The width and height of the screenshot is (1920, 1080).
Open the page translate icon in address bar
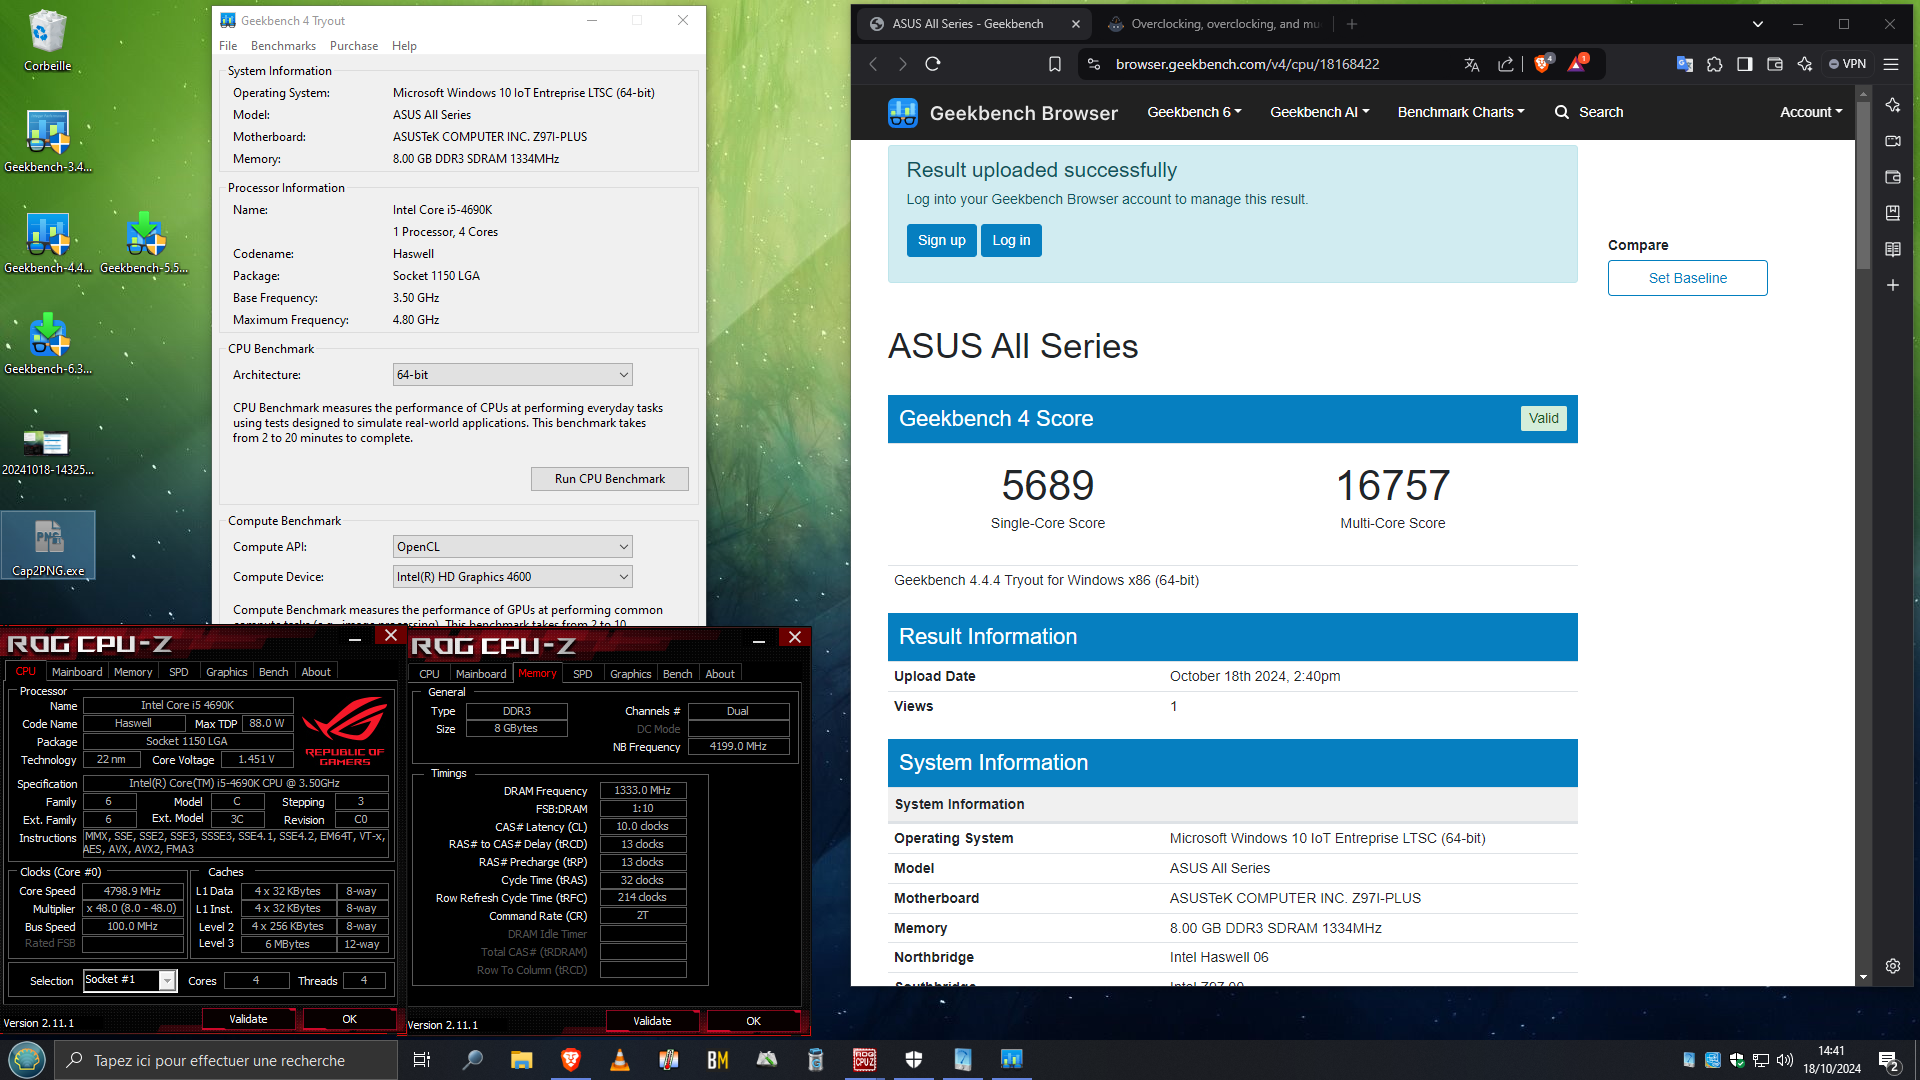[x=1471, y=64]
